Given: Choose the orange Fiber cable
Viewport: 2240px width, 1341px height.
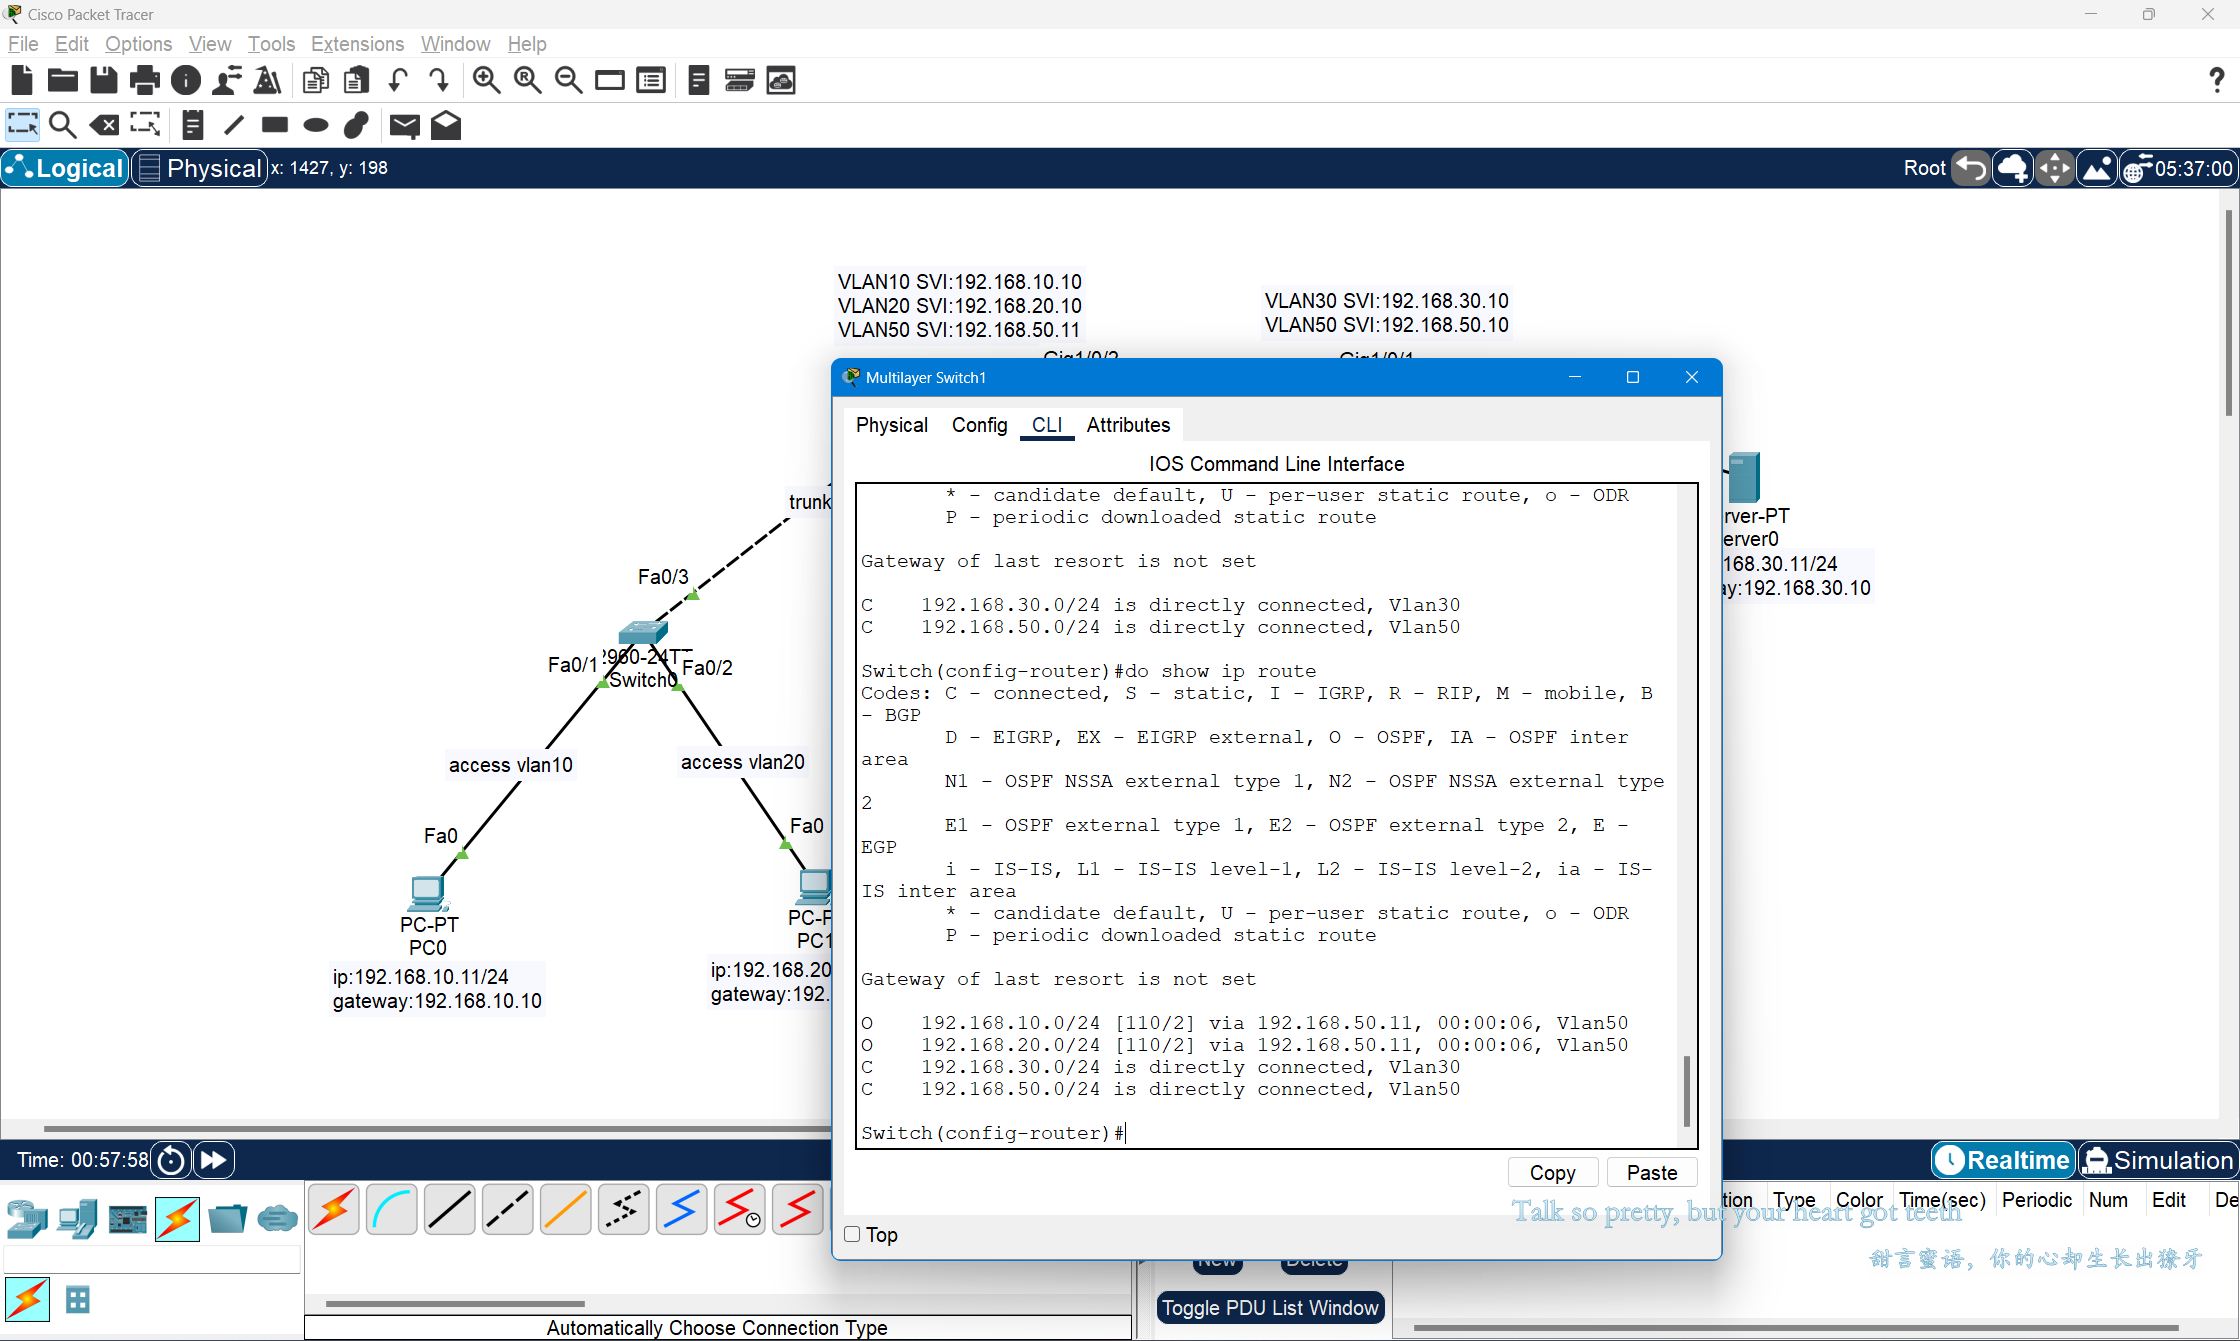Looking at the screenshot, I should pos(566,1210).
